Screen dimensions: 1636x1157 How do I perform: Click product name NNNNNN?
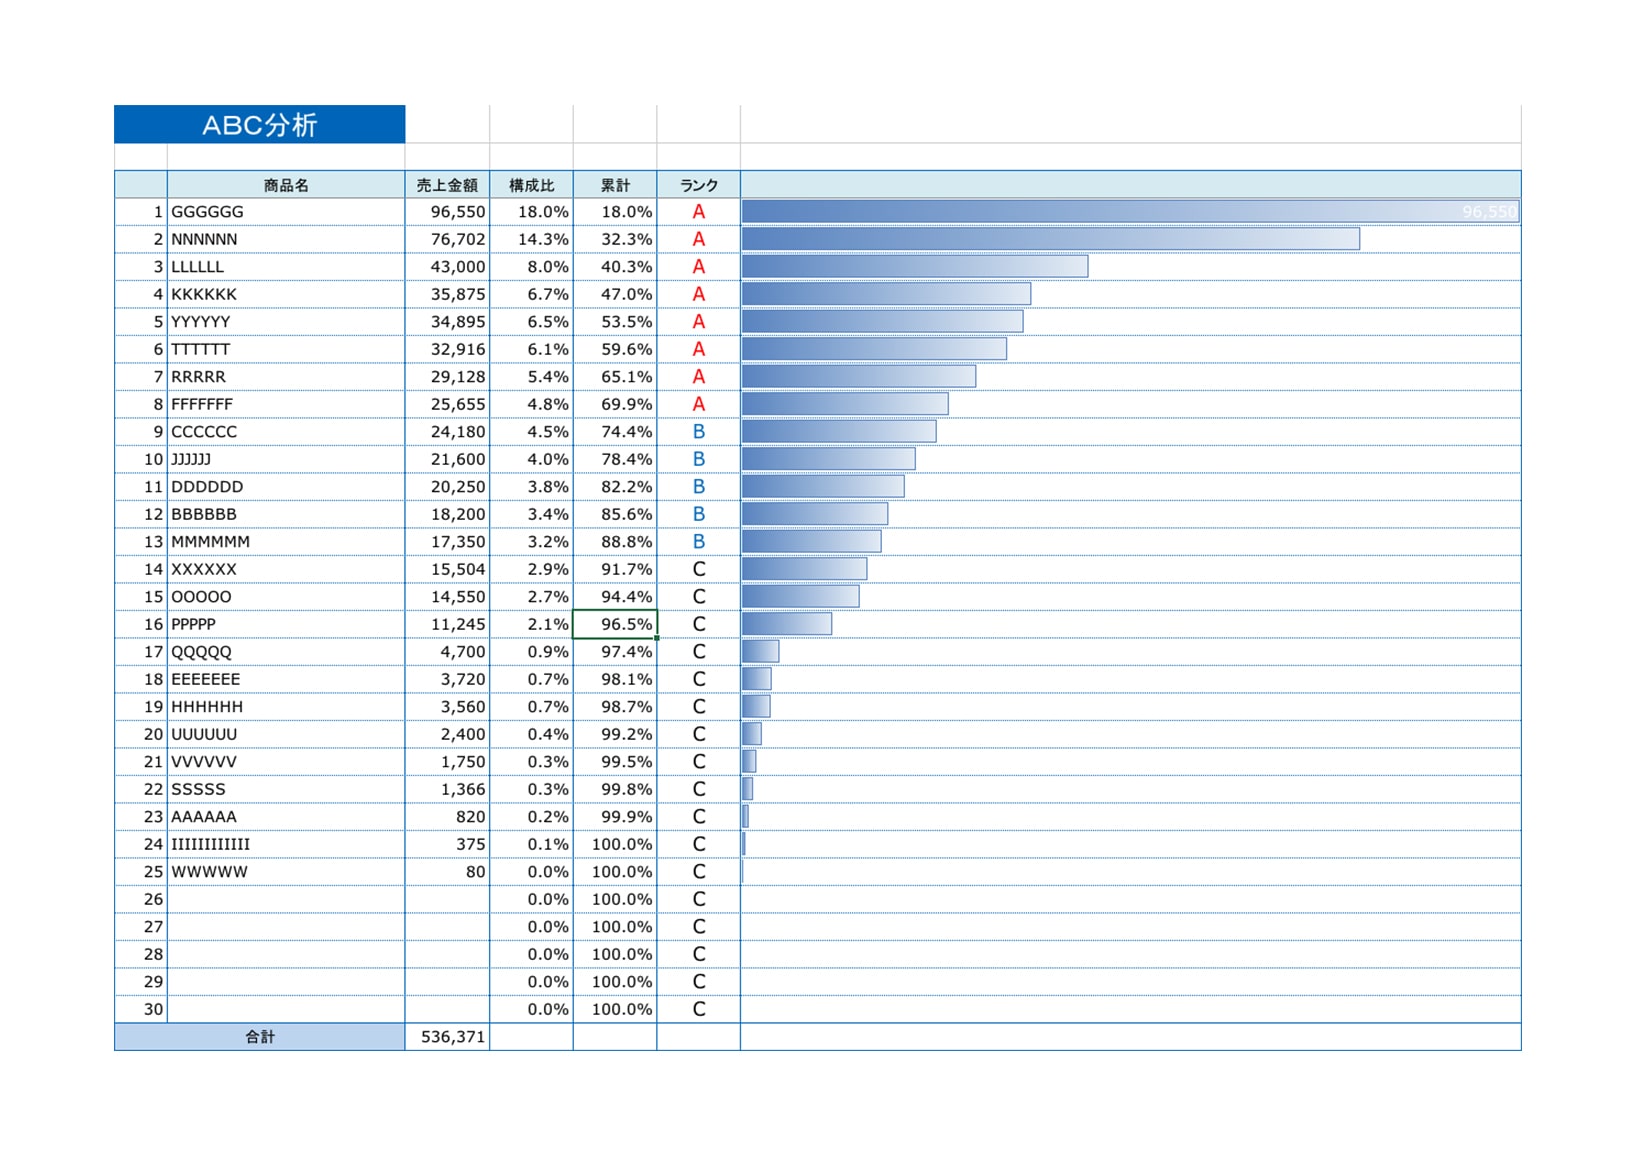[204, 239]
